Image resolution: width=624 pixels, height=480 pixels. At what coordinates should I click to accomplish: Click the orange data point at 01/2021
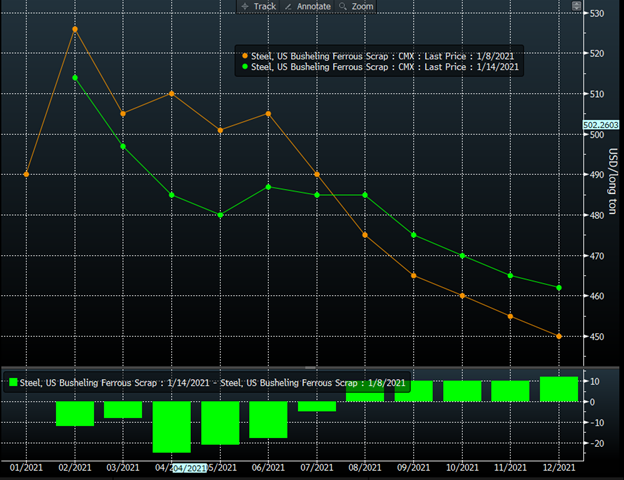pyautogui.click(x=26, y=174)
